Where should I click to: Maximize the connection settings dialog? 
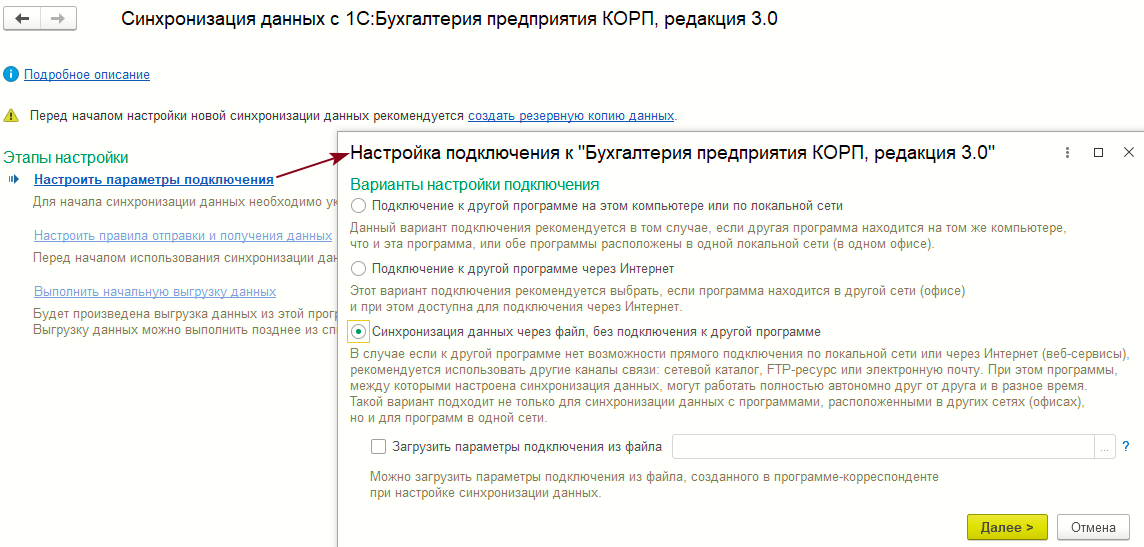click(1098, 153)
